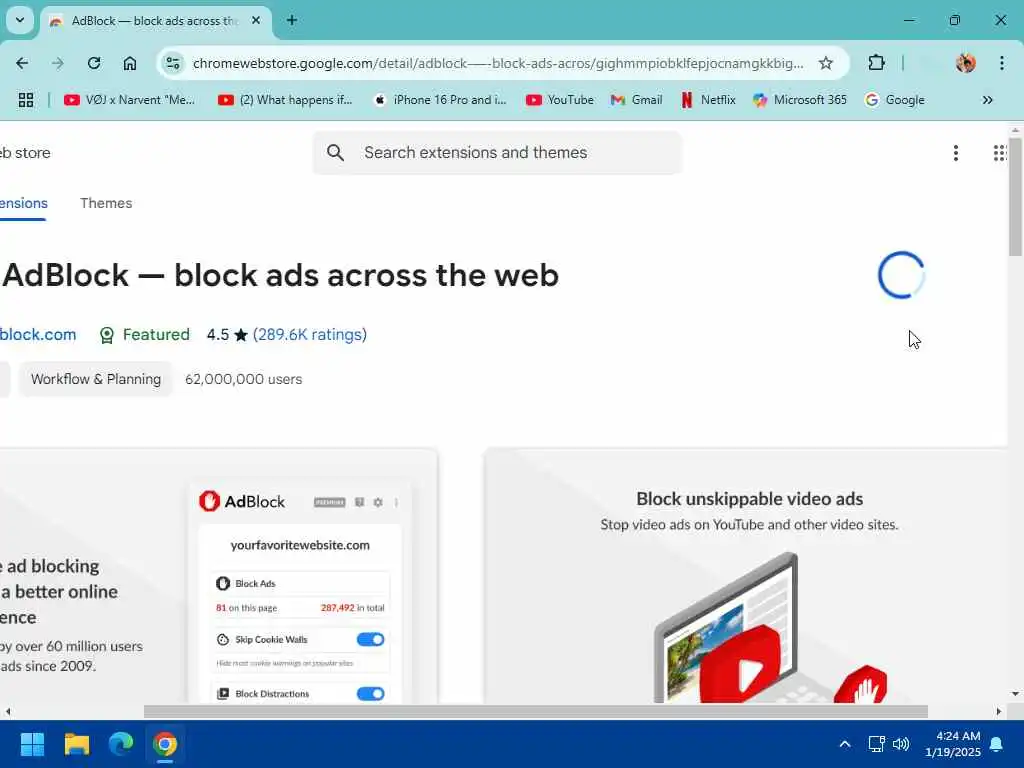The width and height of the screenshot is (1024, 768).
Task: Open the tab search dropdown arrow
Action: point(20,20)
